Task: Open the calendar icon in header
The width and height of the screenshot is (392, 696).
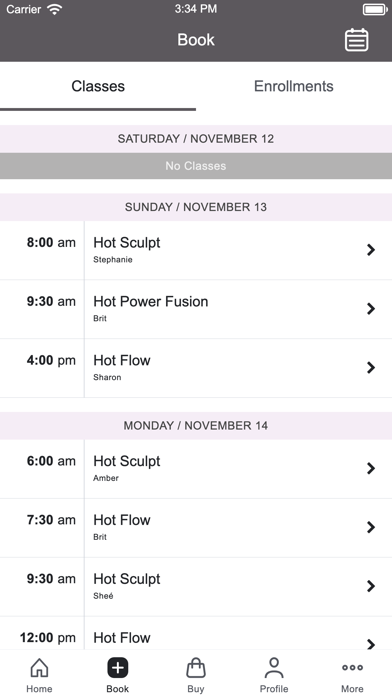Action: click(x=356, y=40)
